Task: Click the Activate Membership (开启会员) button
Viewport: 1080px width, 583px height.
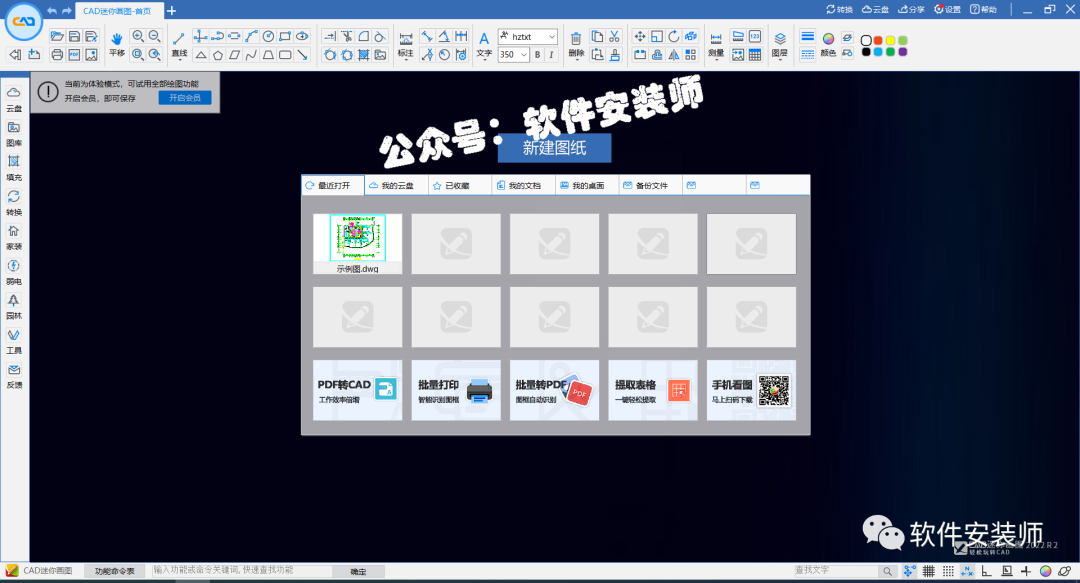Action: click(185, 98)
